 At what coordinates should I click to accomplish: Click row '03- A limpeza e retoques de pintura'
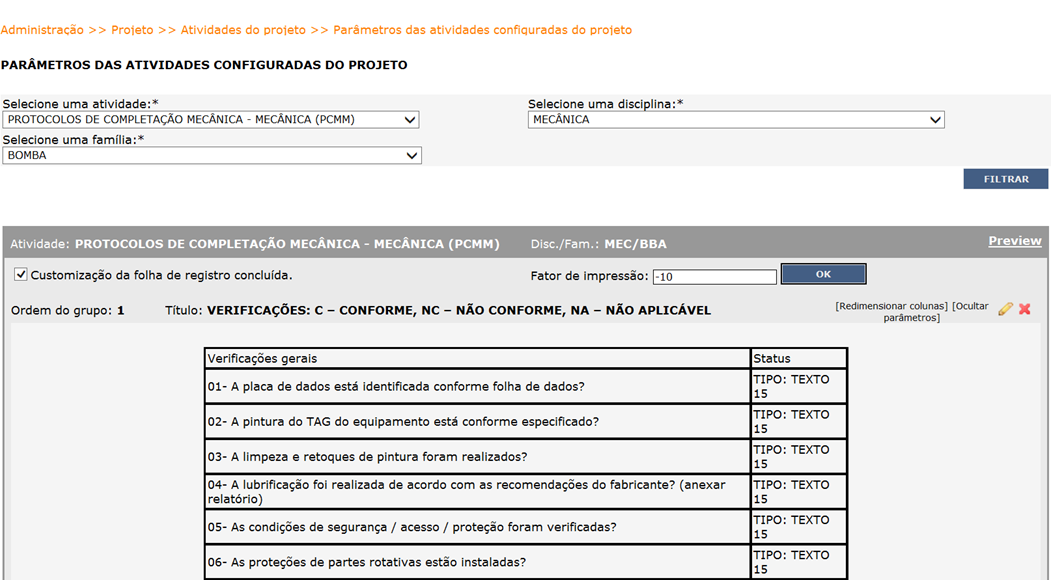pos(477,456)
